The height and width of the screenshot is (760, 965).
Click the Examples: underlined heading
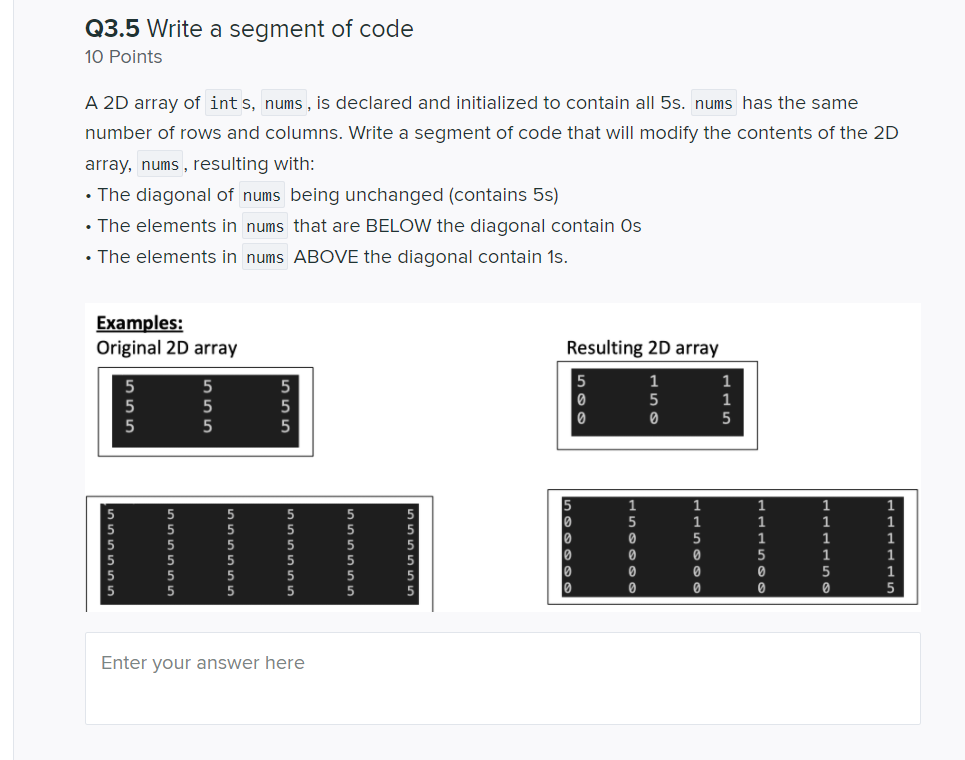(139, 322)
